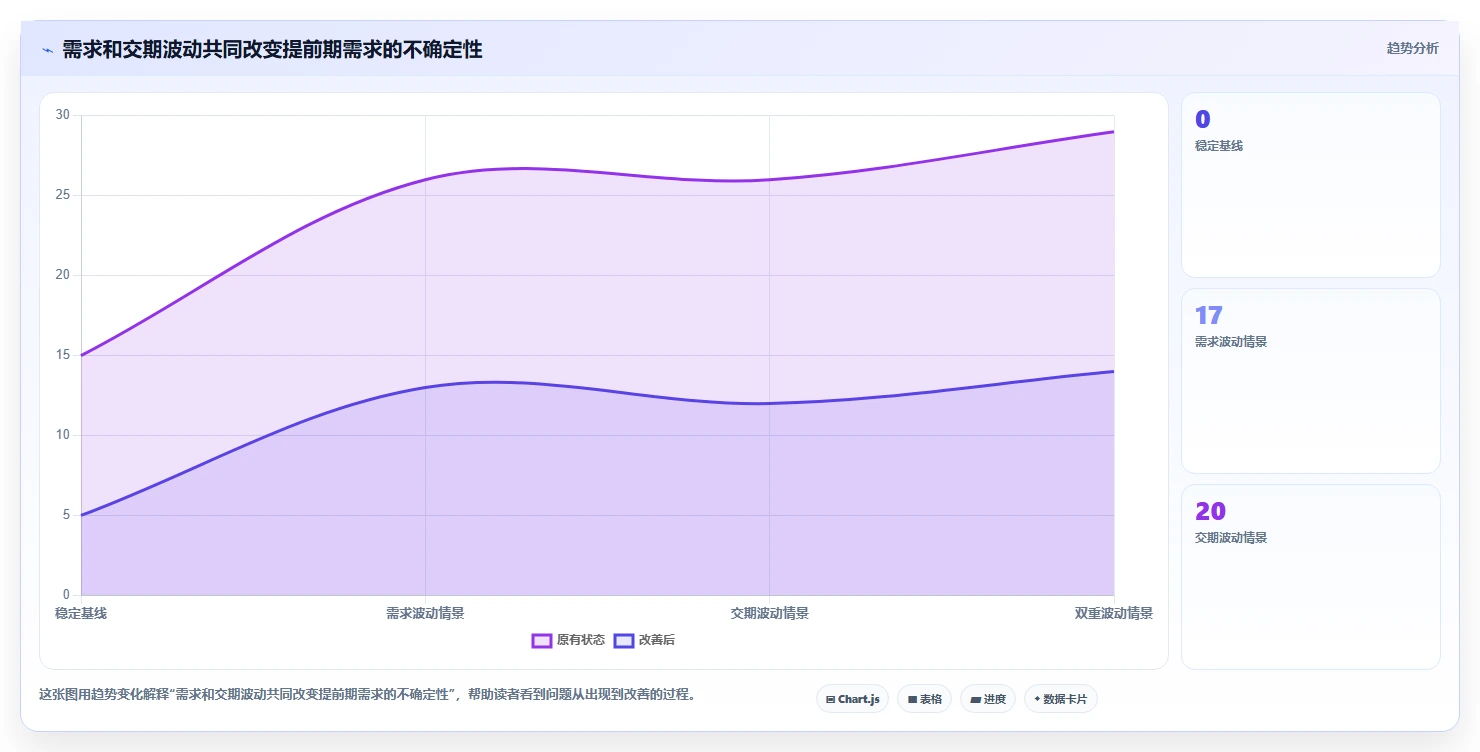Screen dimensions: 1480x752
Task: Click the 表格 tag button
Action: point(924,699)
